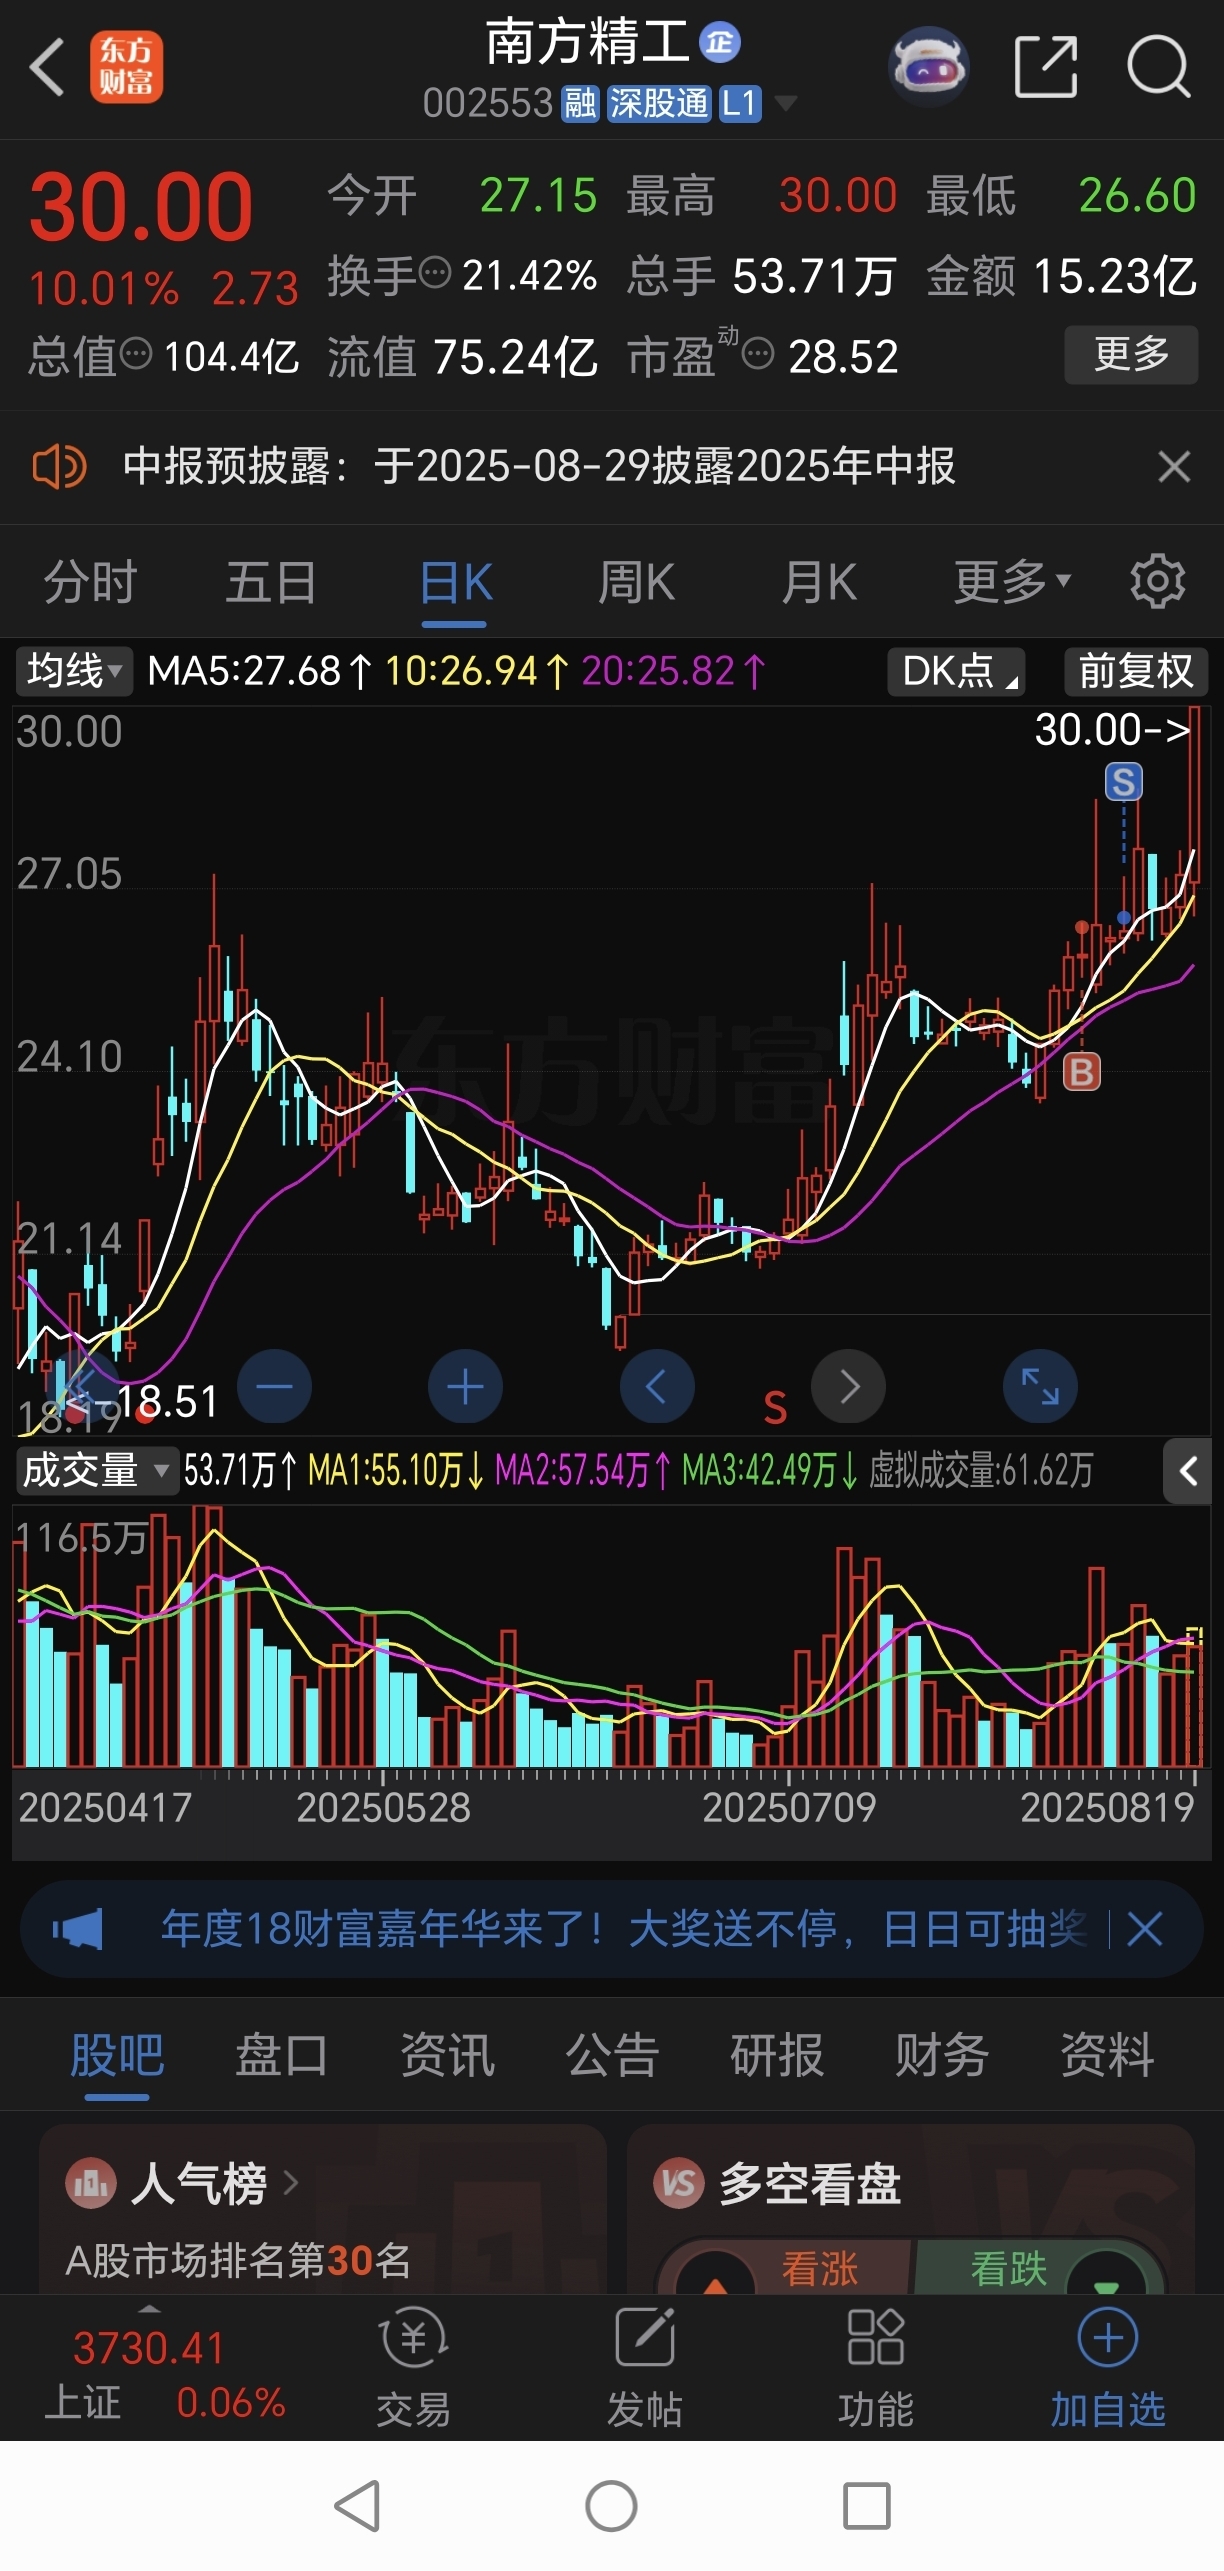Viewport: 1224px width, 2571px height.
Task: Change 前复权 adjustment mode
Action: [1136, 671]
